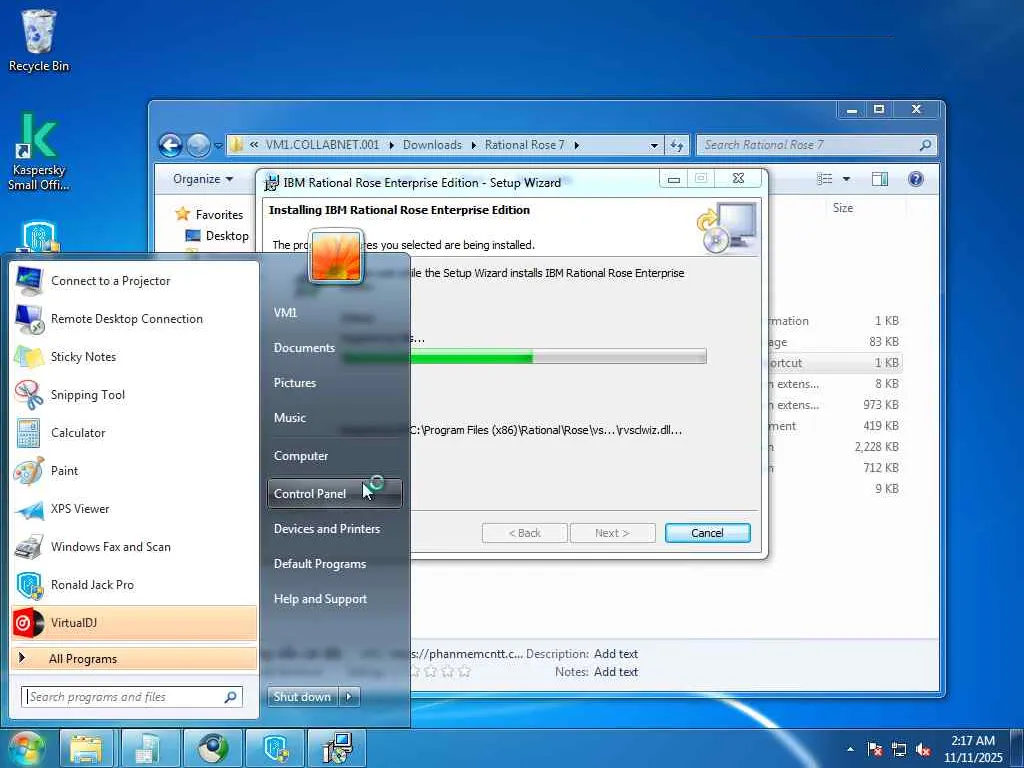
Task: Refresh the Explorer address bar
Action: point(677,145)
